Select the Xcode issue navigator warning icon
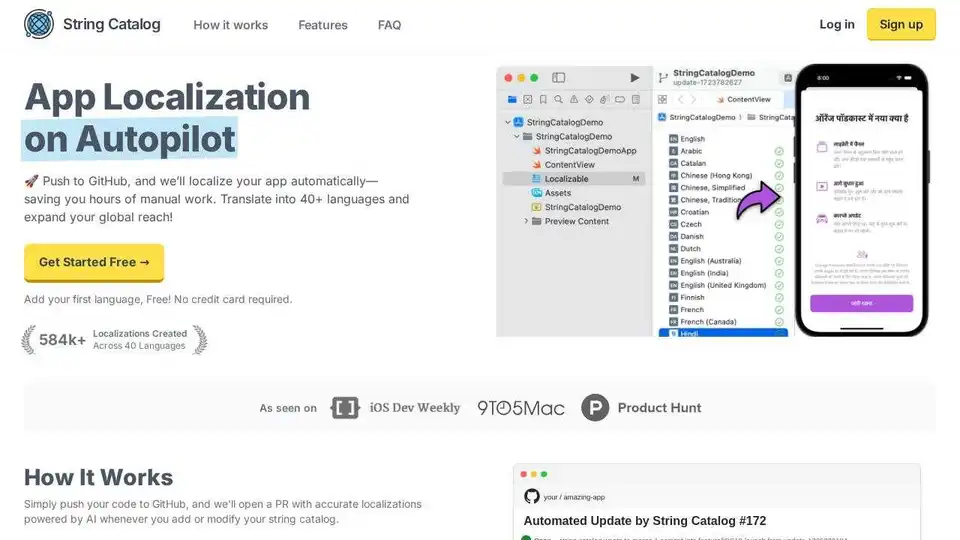Viewport: 960px width, 540px height. pos(574,99)
